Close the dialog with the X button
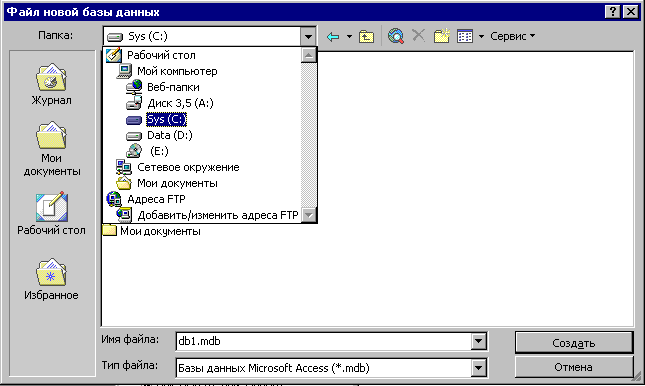Viewport: 645px width, 386px height. tap(630, 12)
